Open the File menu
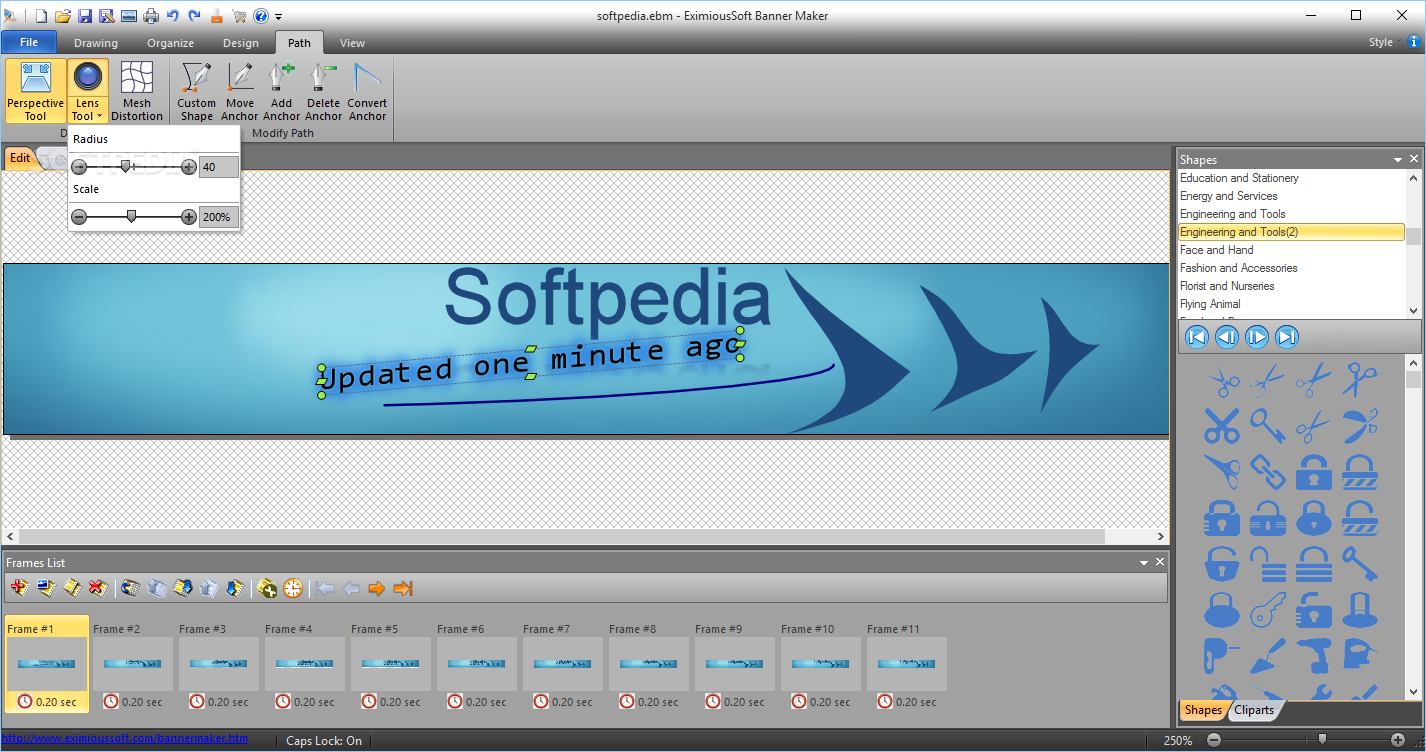This screenshot has width=1426, height=752. coord(29,42)
